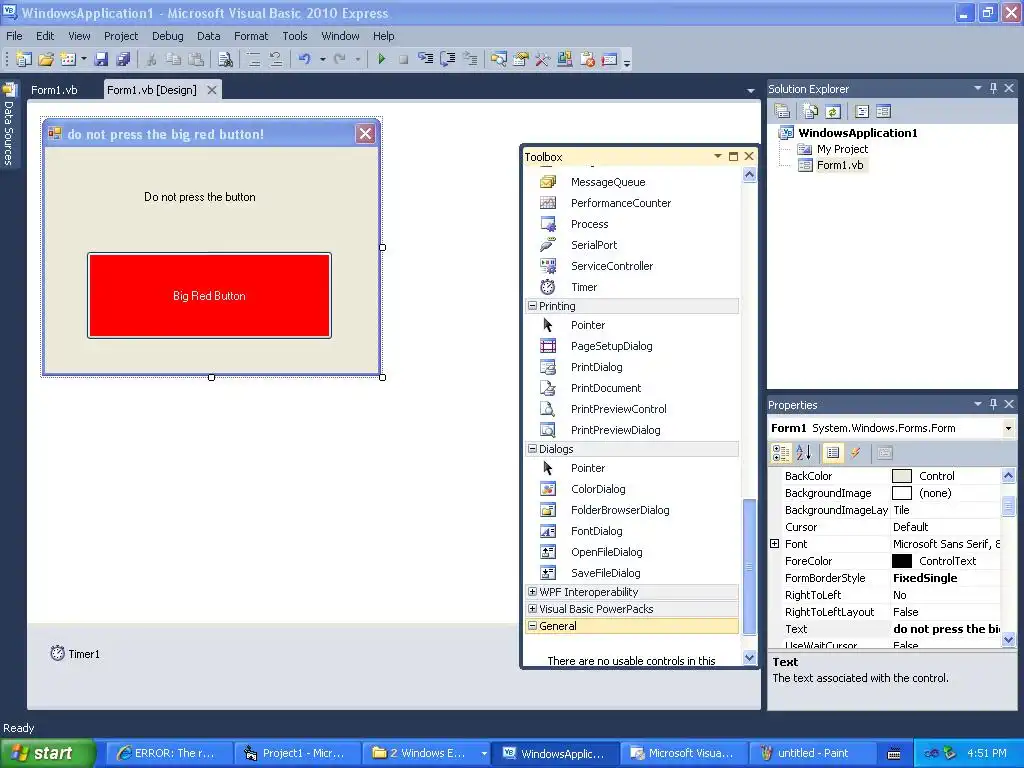
Task: Click the View Code icon in Solution Explorer
Action: pyautogui.click(x=862, y=112)
